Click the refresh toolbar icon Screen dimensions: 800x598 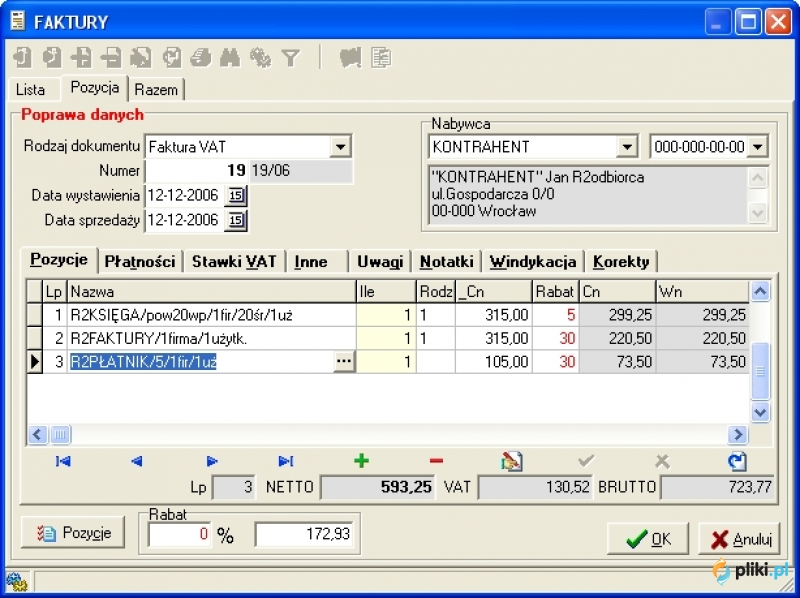[x=171, y=58]
